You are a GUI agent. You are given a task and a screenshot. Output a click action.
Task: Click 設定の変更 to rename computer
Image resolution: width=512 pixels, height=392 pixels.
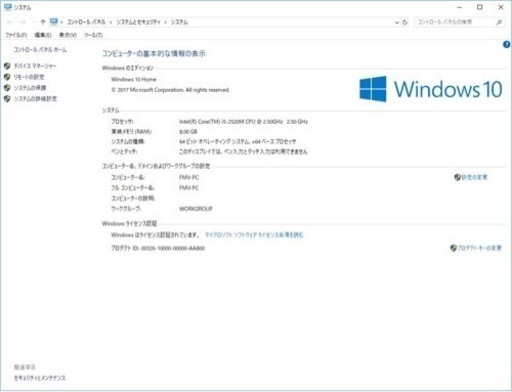tap(474, 177)
